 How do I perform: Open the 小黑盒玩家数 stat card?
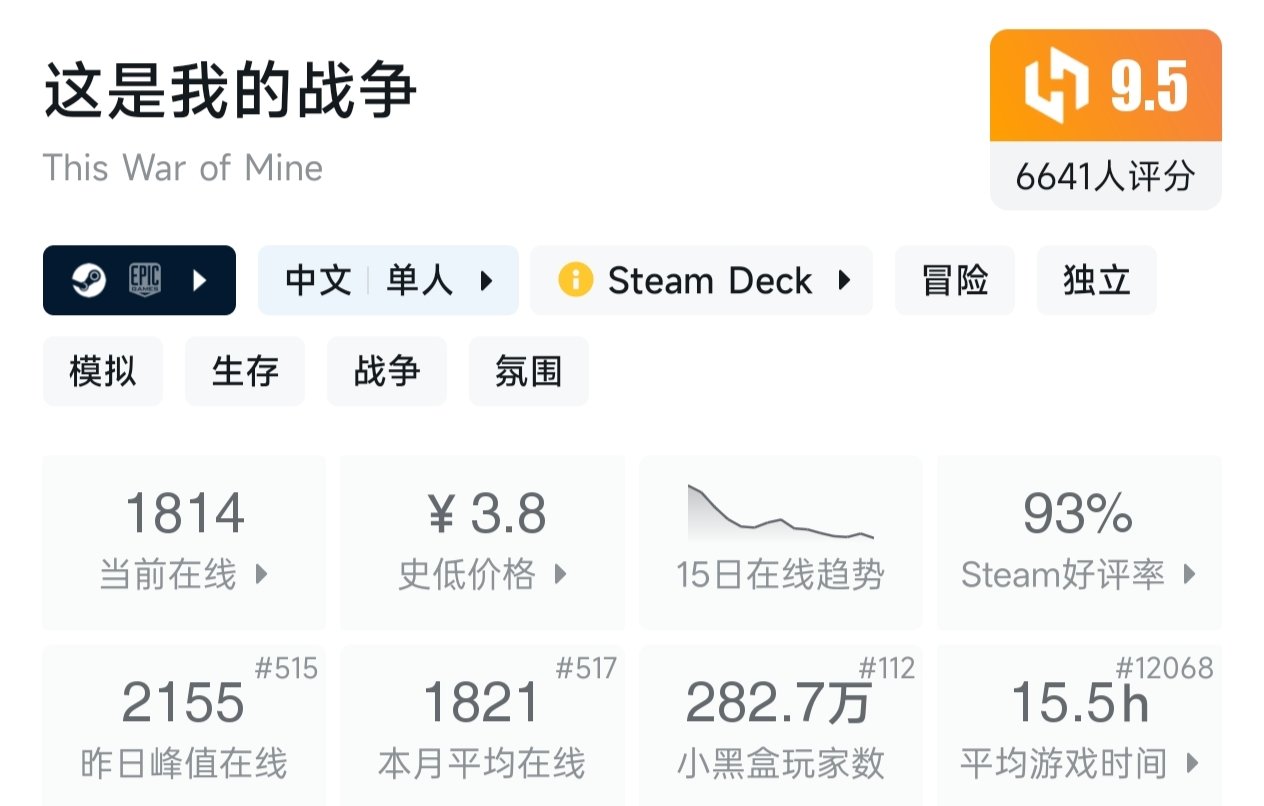tap(780, 726)
